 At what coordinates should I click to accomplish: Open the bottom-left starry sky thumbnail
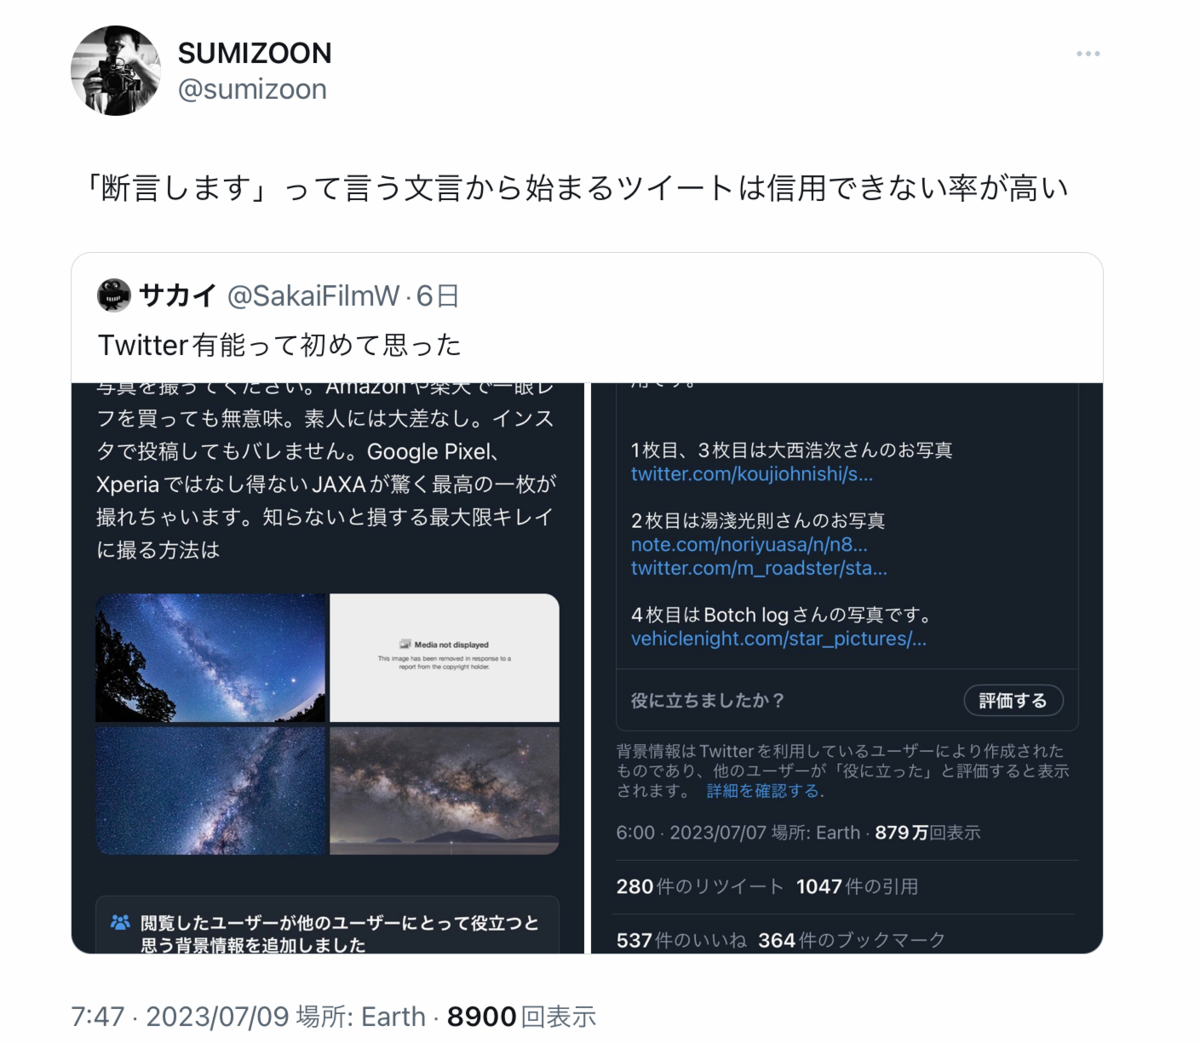coord(211,790)
